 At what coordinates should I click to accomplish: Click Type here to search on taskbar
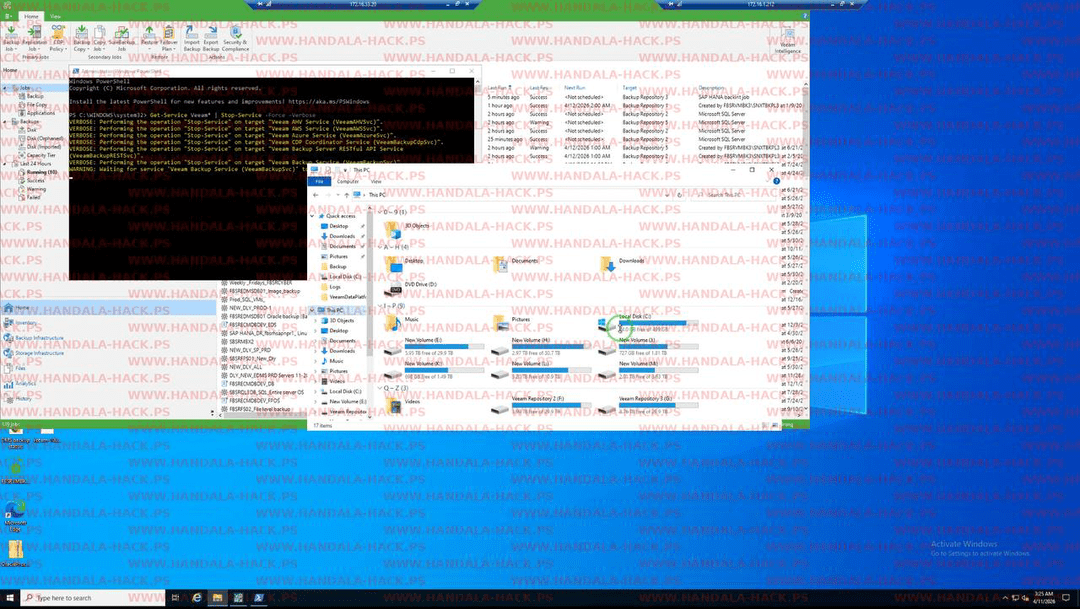point(93,597)
